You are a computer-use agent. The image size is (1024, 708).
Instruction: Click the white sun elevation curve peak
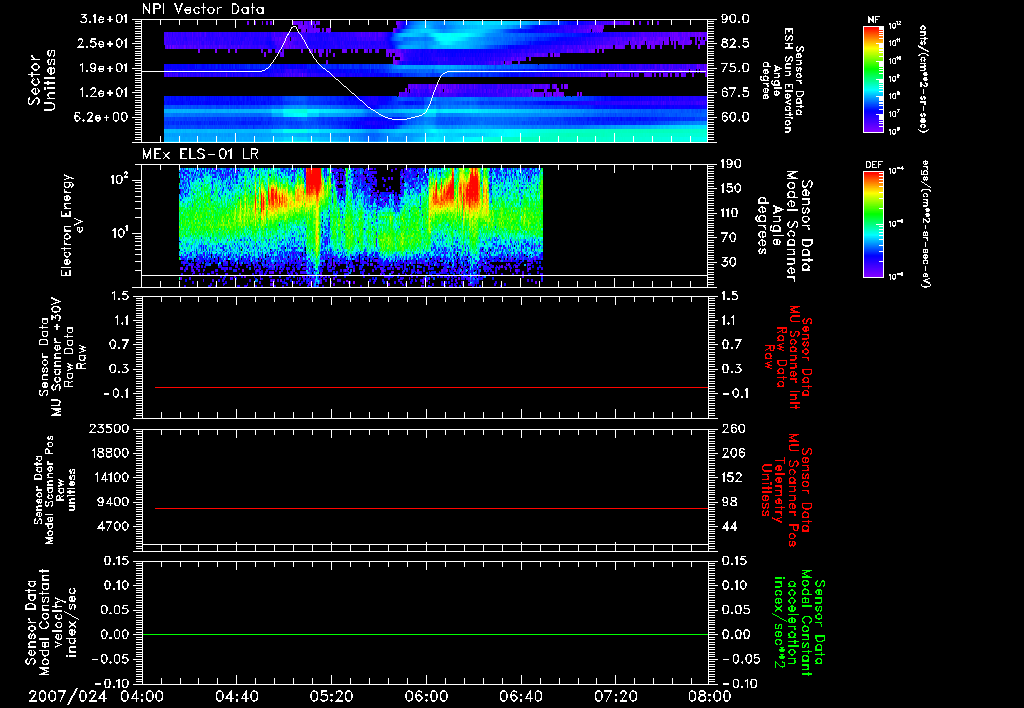click(294, 27)
